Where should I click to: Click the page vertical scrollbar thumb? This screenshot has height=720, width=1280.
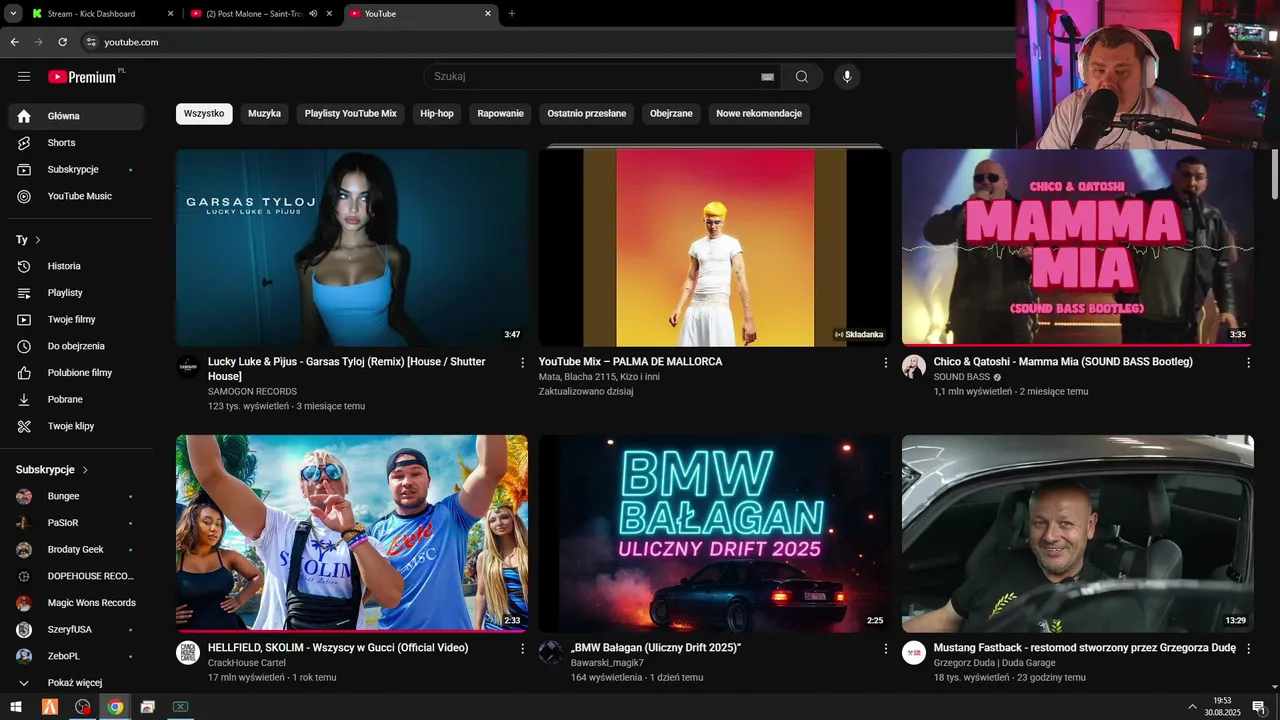pos(1274,175)
